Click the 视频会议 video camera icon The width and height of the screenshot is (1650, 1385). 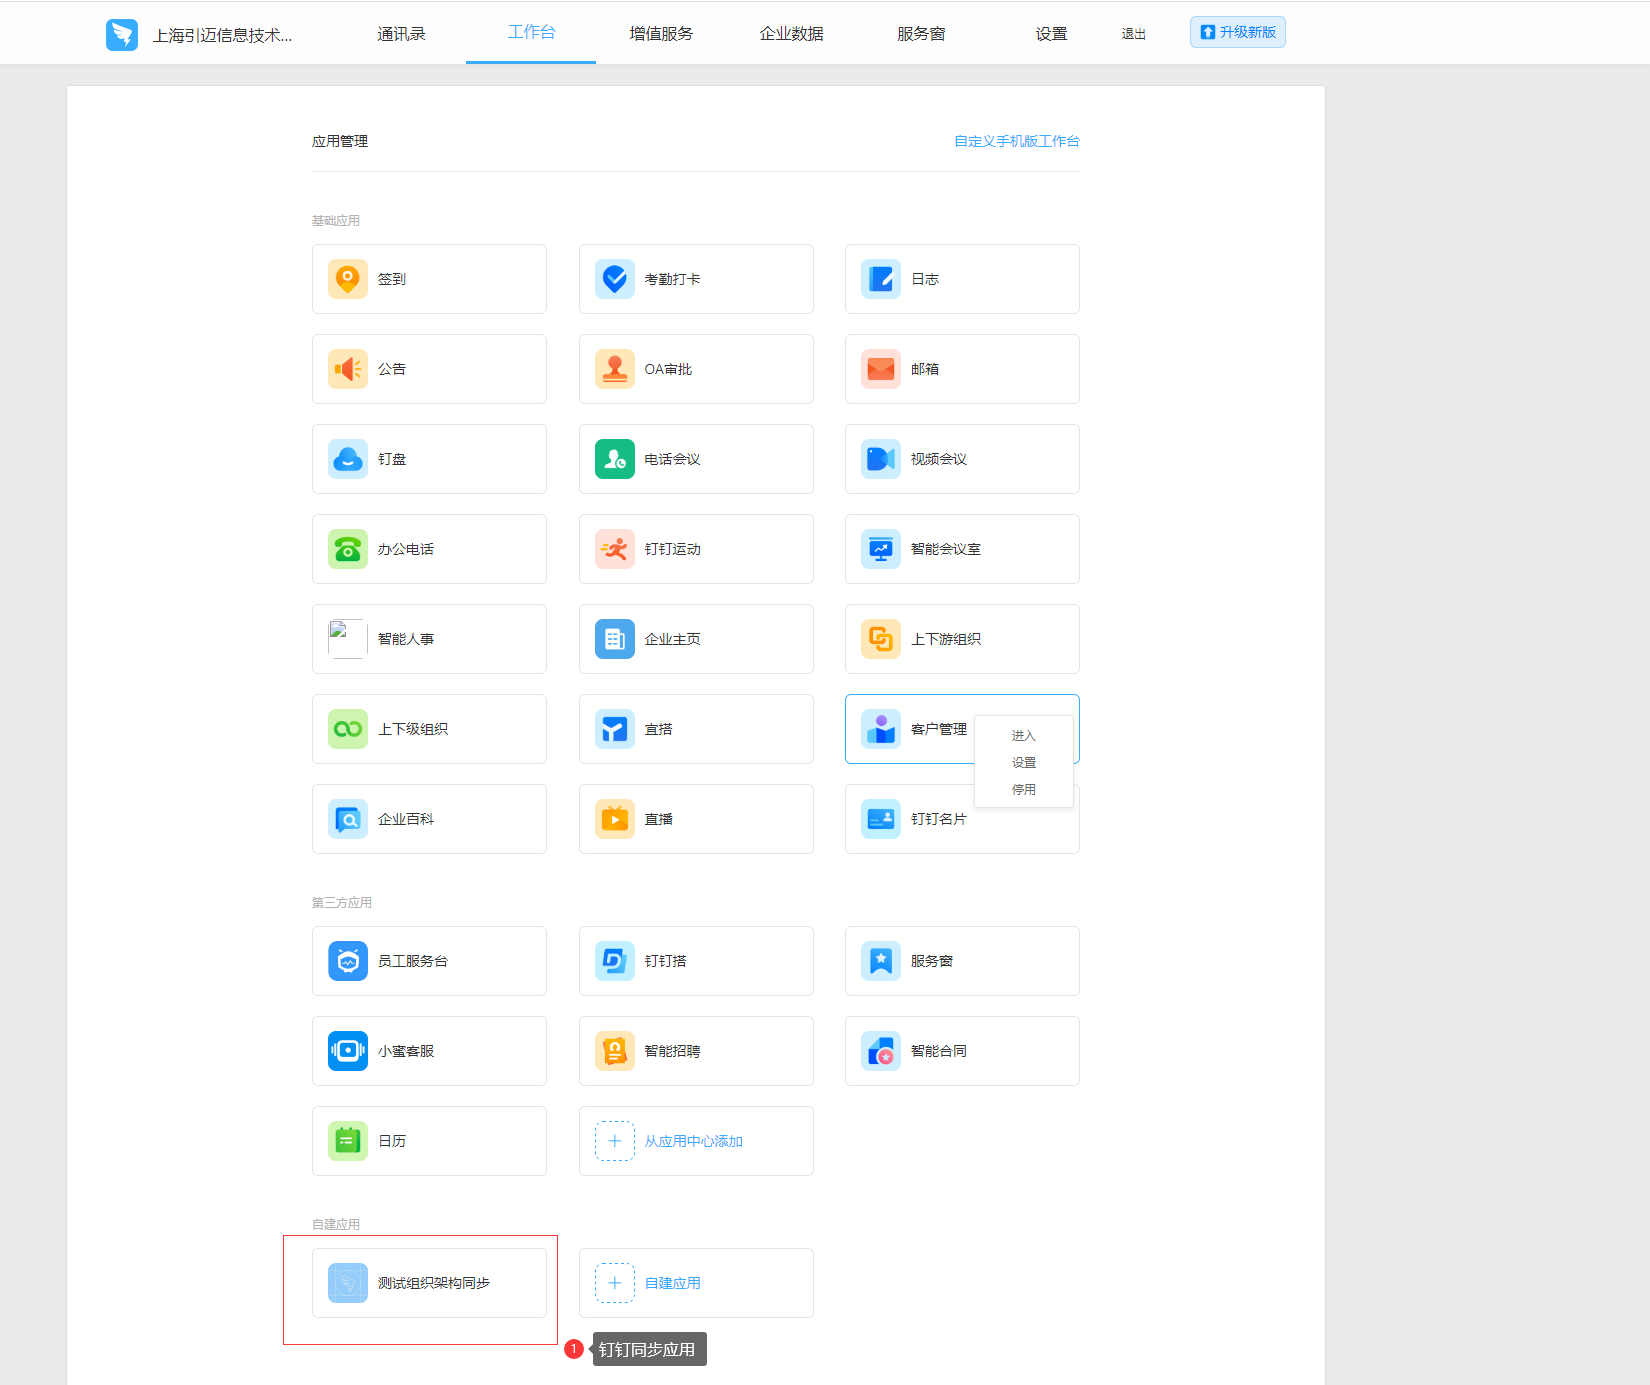click(881, 459)
